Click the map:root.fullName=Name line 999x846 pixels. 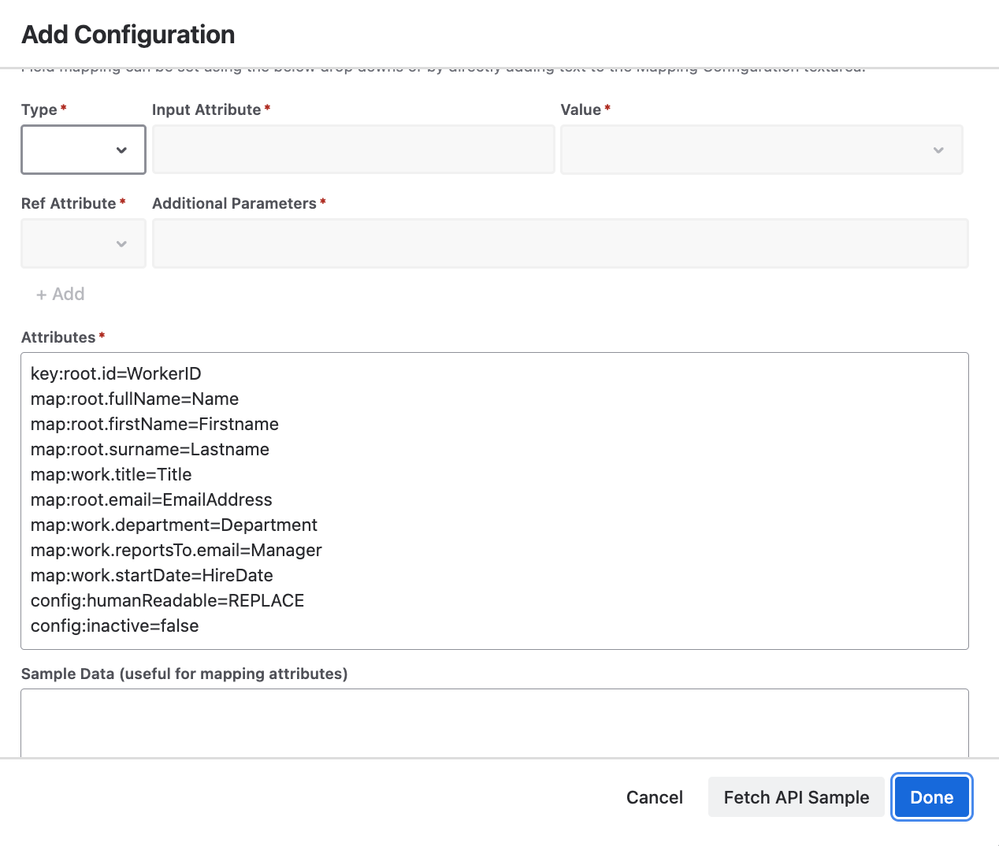point(135,399)
